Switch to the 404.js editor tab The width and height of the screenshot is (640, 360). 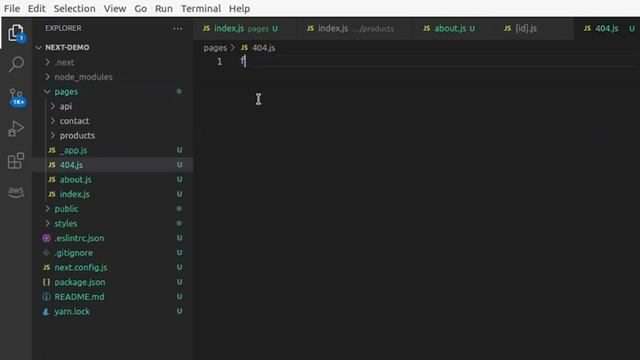[x=607, y=29]
